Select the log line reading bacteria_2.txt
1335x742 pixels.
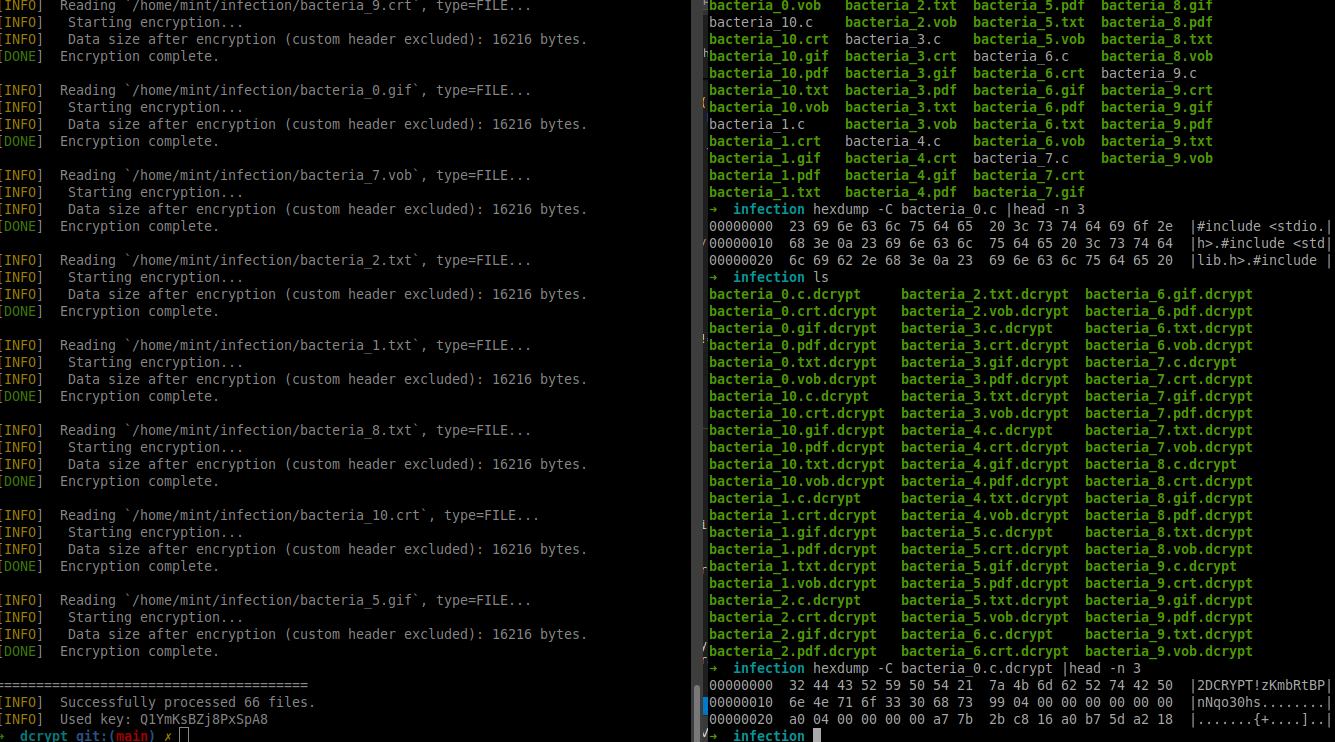266,260
